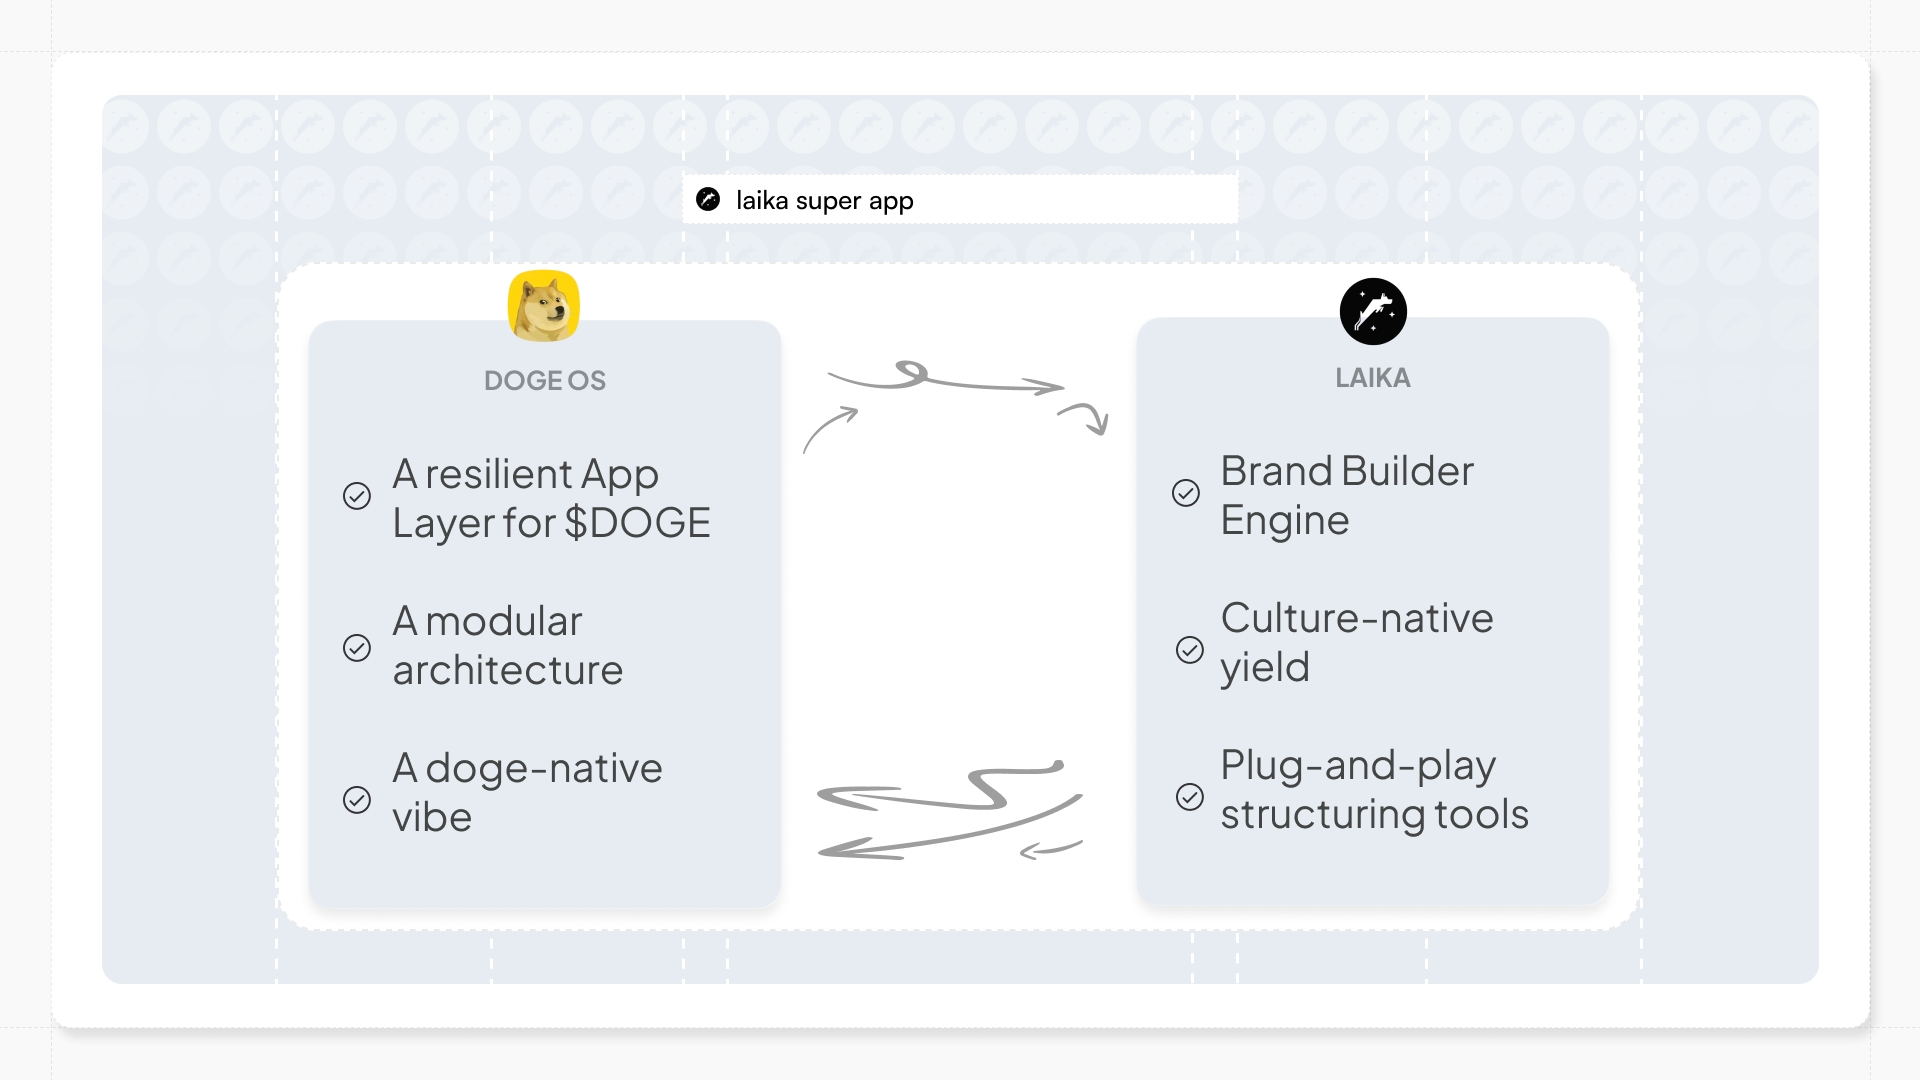Toggle the check beside "A resilient App Layer"
Screen dimensions: 1920x1080
(x=357, y=496)
